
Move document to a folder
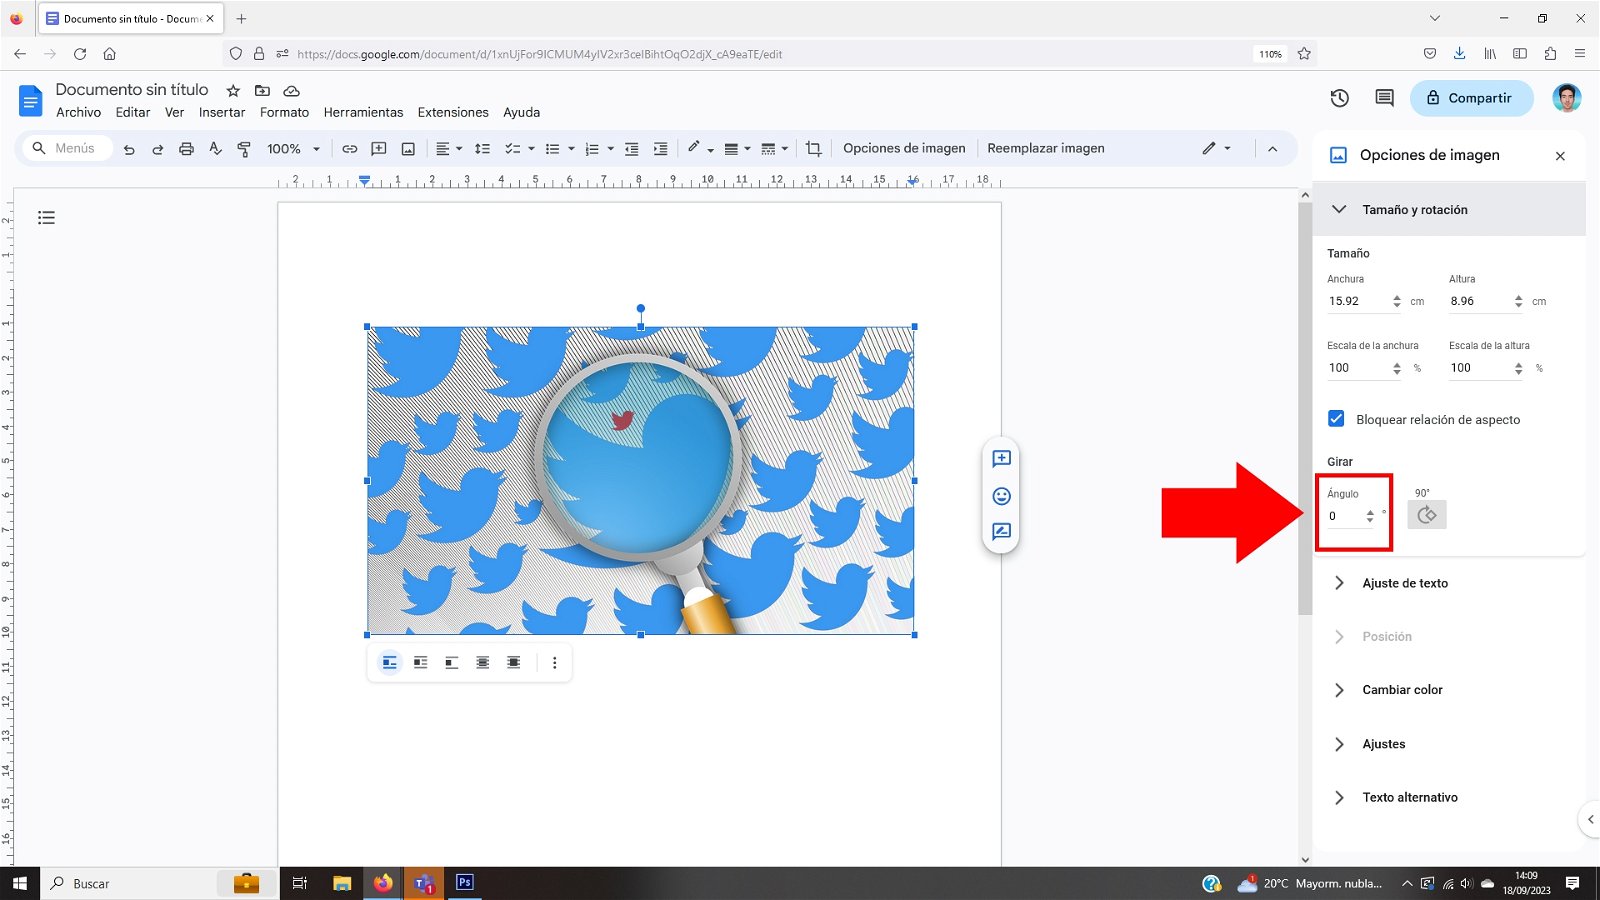(262, 91)
